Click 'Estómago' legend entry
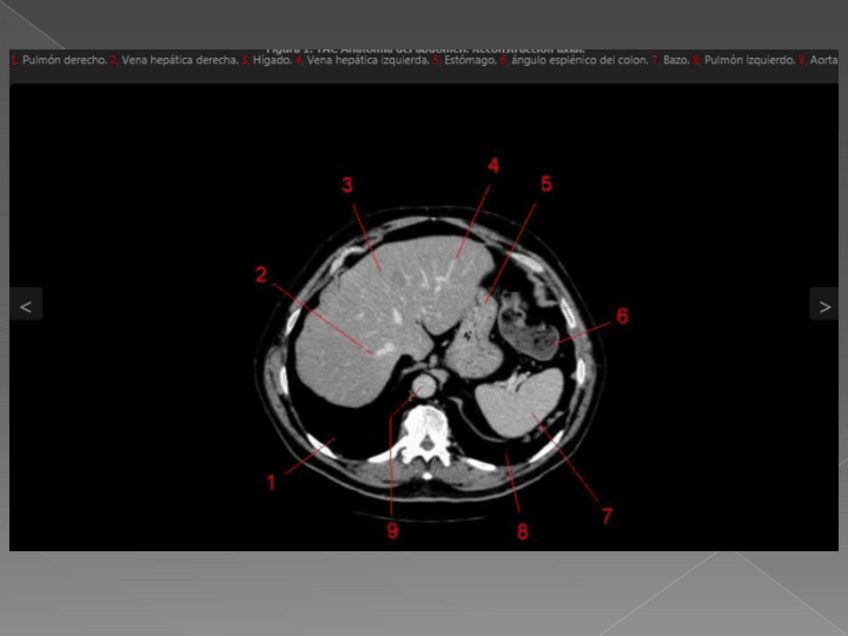Image resolution: width=848 pixels, height=636 pixels. pos(469,60)
